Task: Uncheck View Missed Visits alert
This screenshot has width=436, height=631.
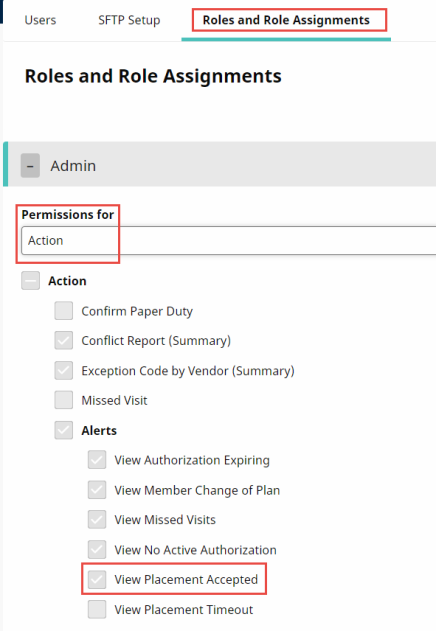Action: 97,520
